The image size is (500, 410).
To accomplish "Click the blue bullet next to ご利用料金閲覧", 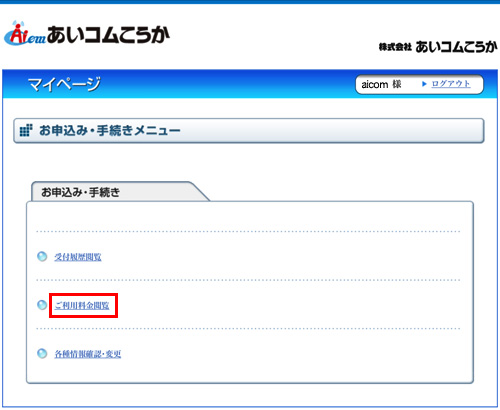I will (42, 305).
